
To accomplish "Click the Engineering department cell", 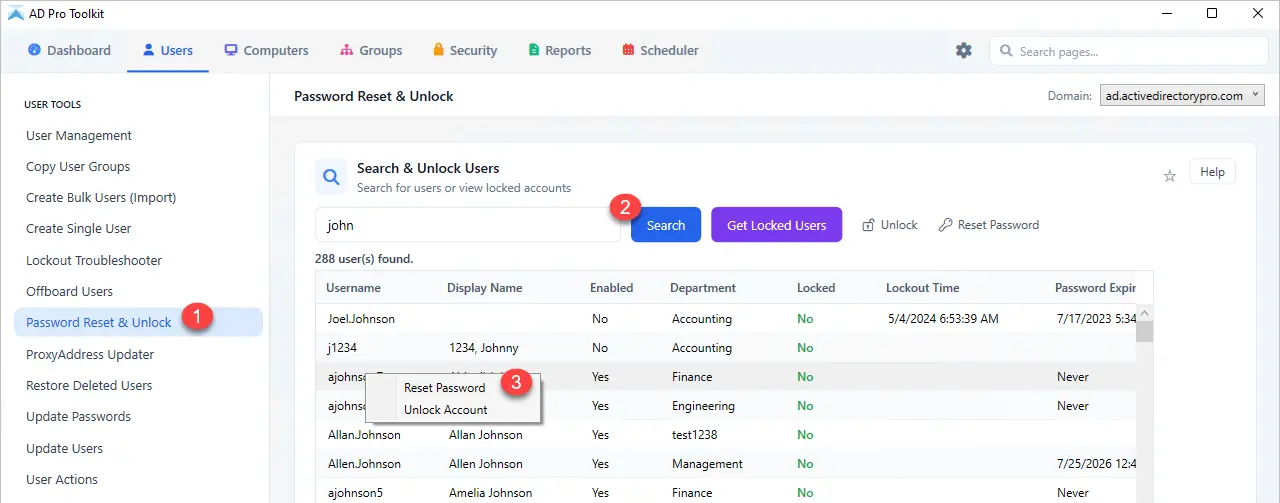I will point(703,406).
